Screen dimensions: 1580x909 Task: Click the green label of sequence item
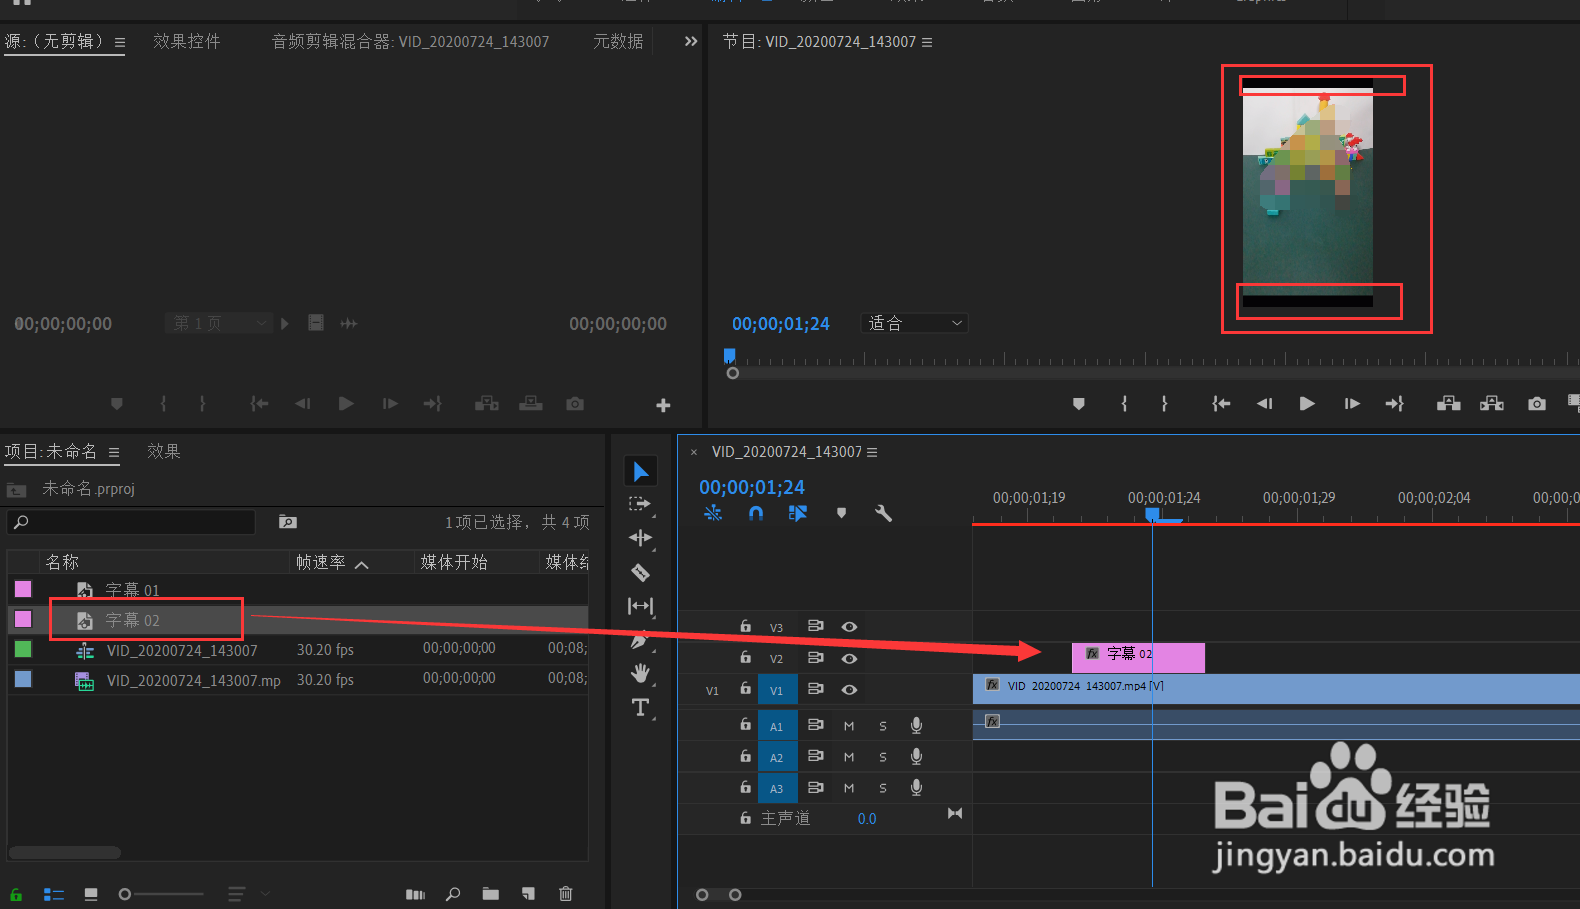[x=23, y=649]
